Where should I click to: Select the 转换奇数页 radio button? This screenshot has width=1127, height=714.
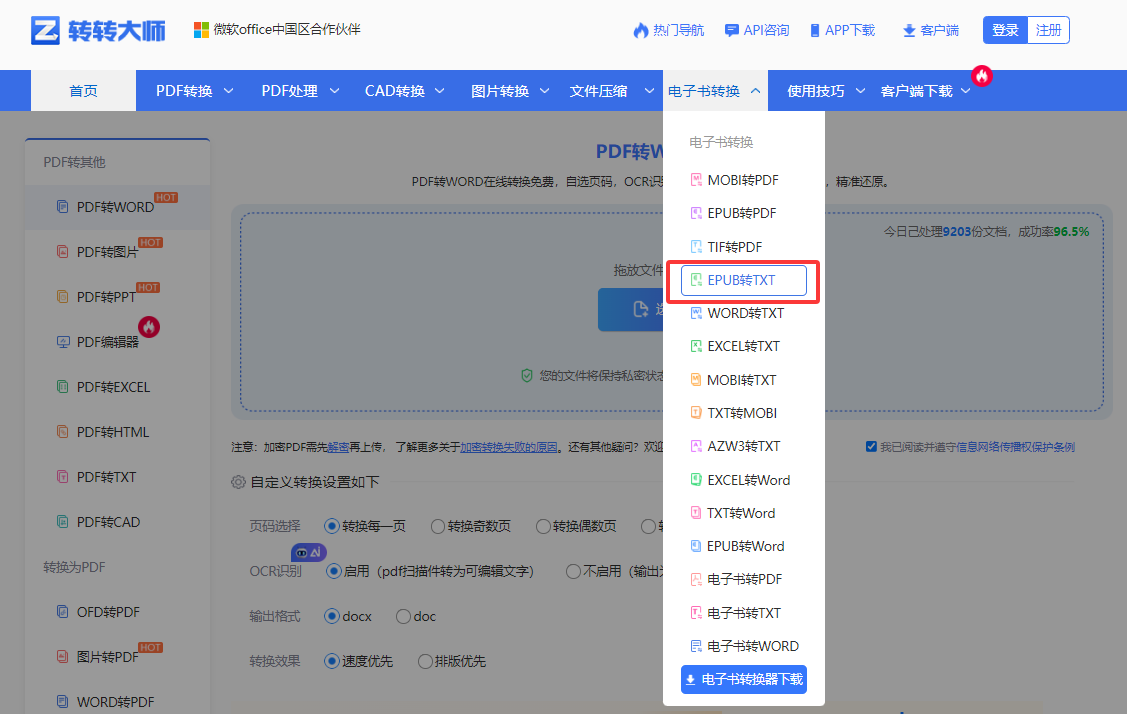[438, 526]
